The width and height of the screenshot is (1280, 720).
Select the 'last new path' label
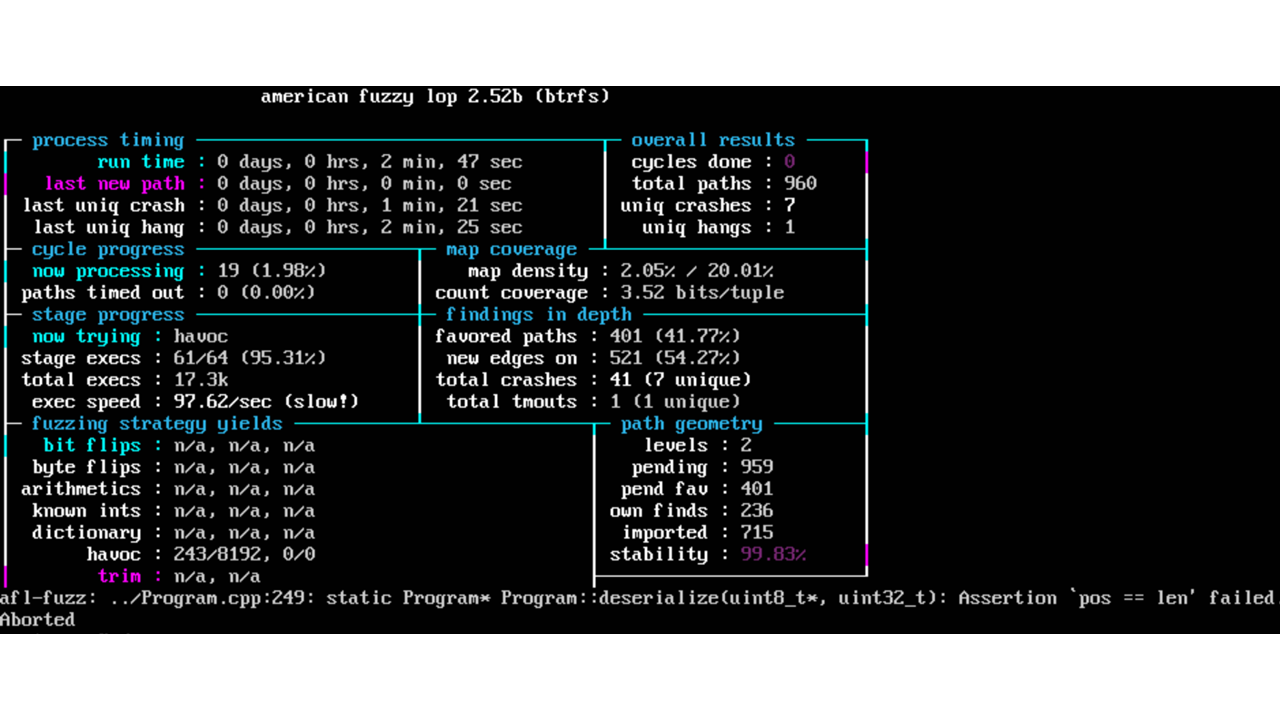pos(115,184)
